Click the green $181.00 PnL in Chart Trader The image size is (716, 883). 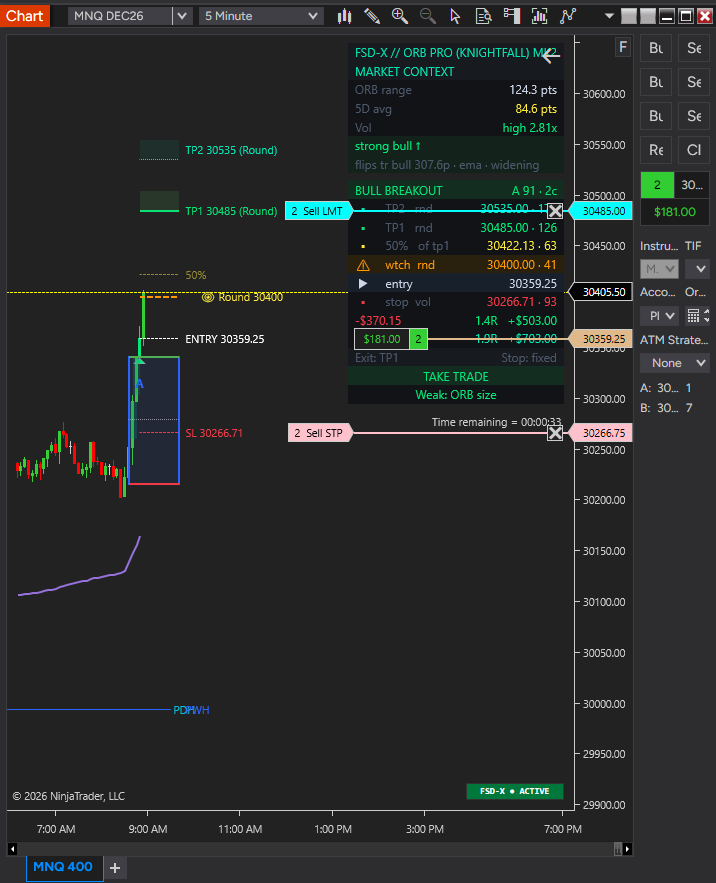(675, 212)
